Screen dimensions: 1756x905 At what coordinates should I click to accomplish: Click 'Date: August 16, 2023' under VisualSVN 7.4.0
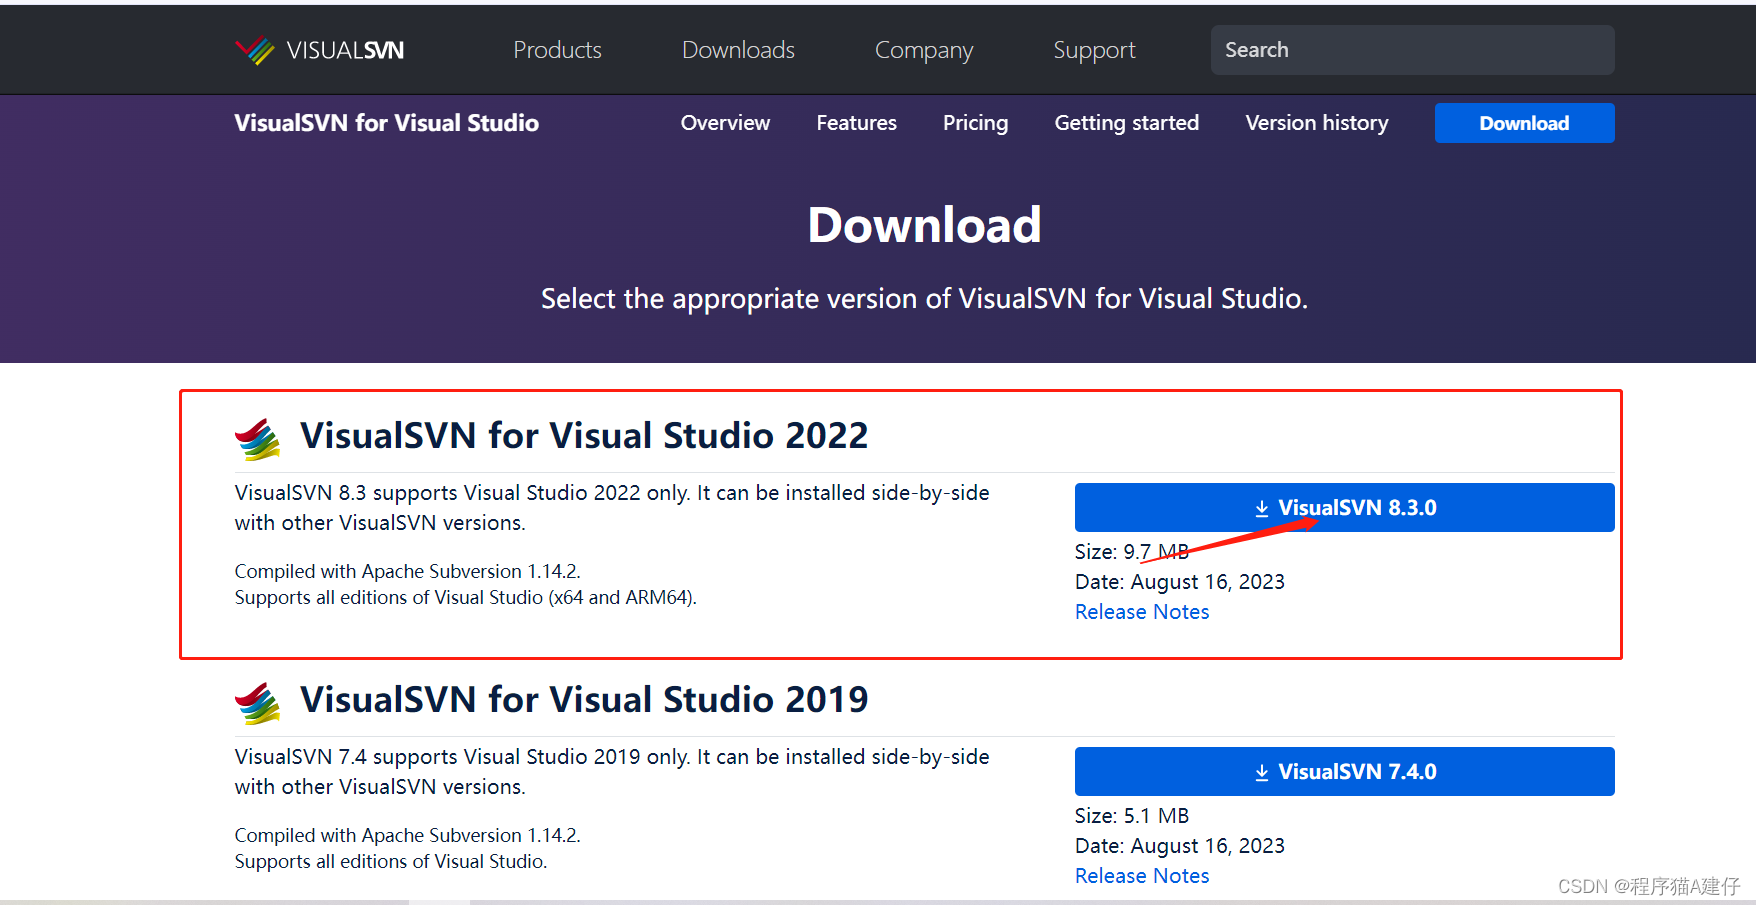pos(1180,846)
